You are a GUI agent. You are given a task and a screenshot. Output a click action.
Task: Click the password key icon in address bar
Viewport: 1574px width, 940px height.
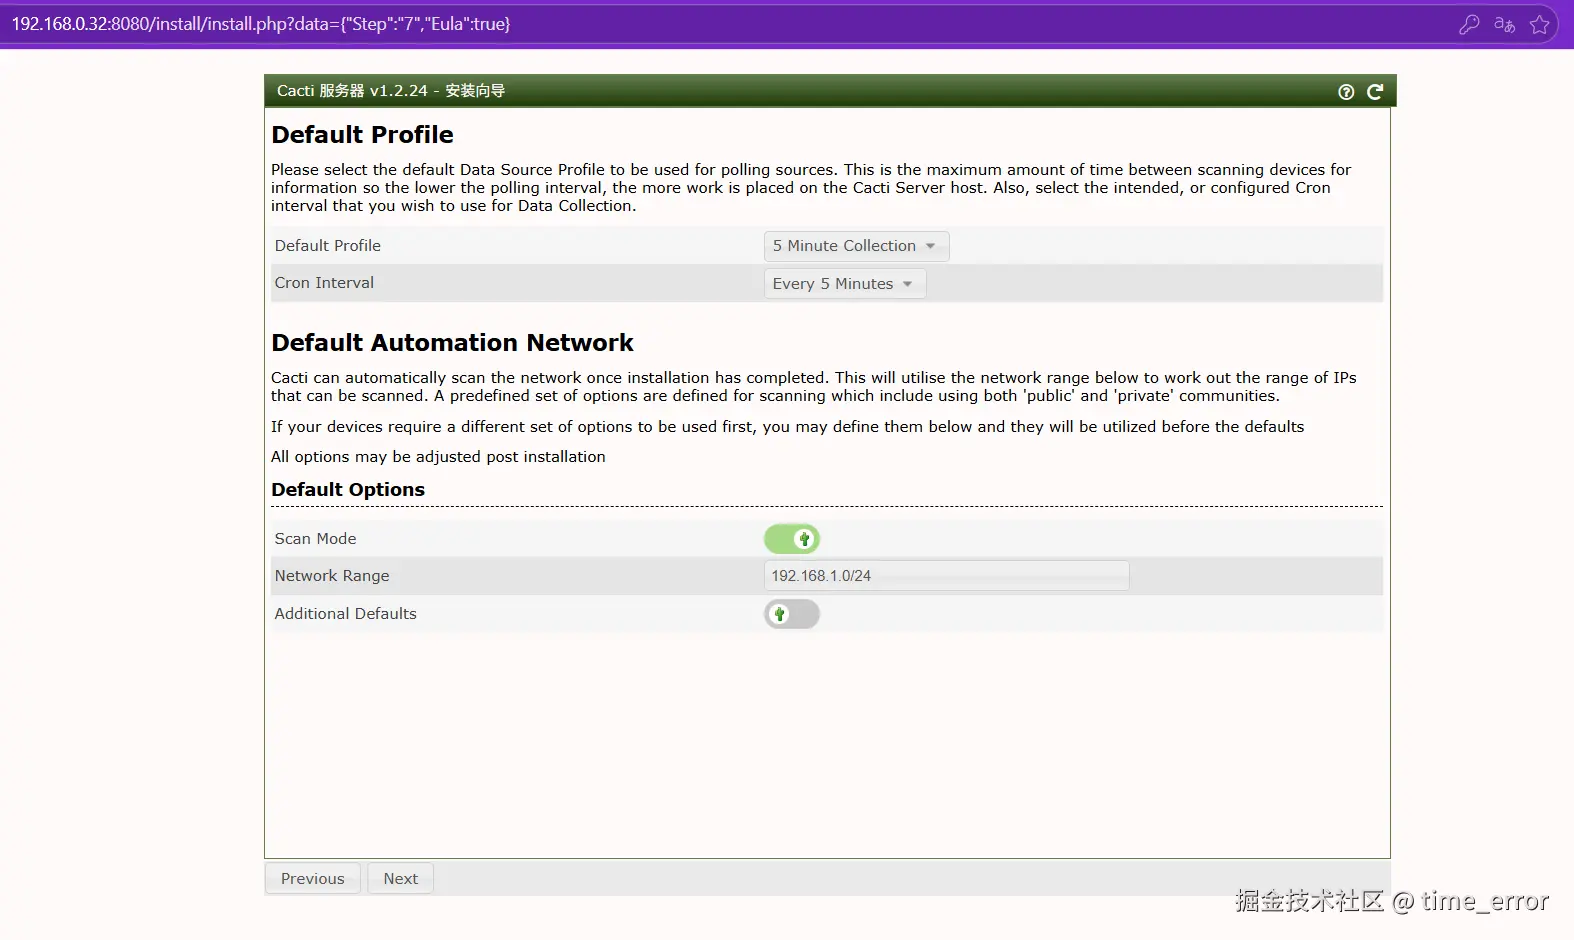tap(1469, 25)
